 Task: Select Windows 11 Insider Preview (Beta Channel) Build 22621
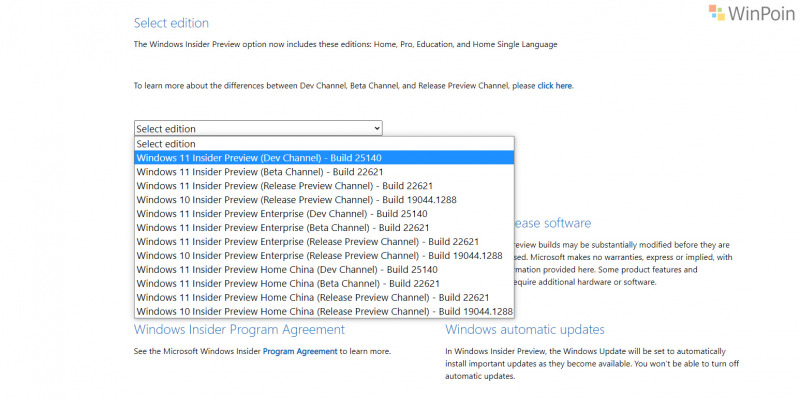[x=324, y=172]
